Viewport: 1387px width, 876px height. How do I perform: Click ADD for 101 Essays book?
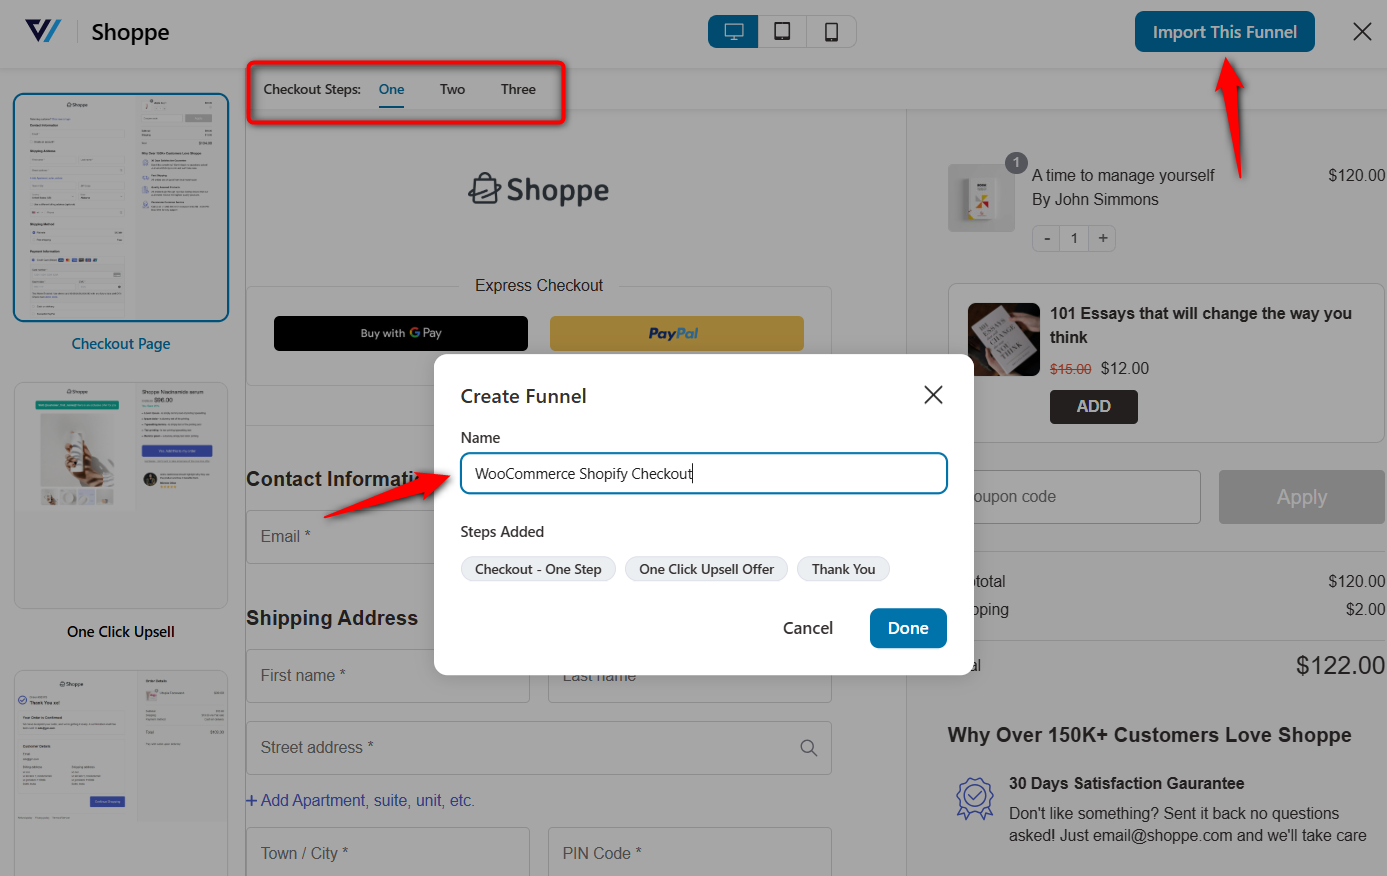pyautogui.click(x=1093, y=406)
